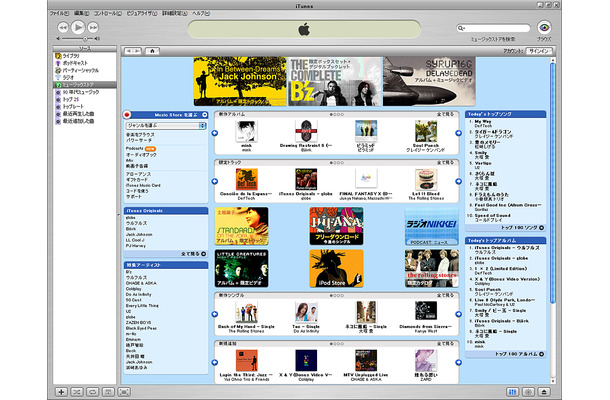Open the ファイル (File) menu

[59, 13]
